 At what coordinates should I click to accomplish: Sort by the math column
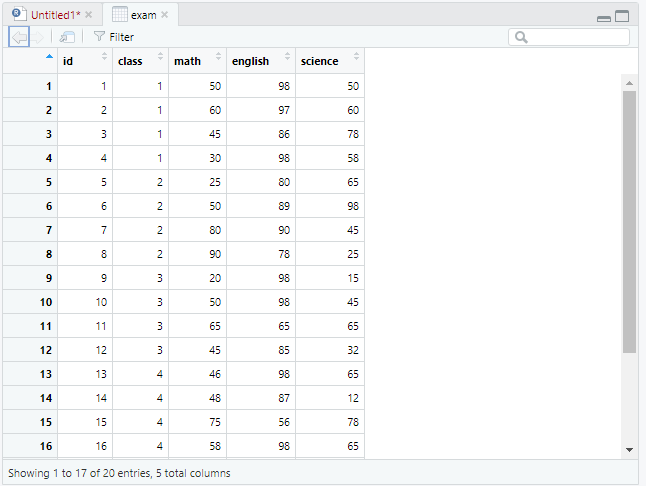click(x=198, y=61)
